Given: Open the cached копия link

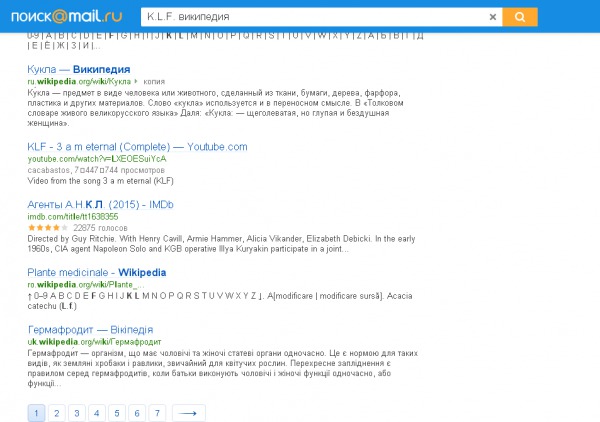Looking at the screenshot, I should point(154,81).
